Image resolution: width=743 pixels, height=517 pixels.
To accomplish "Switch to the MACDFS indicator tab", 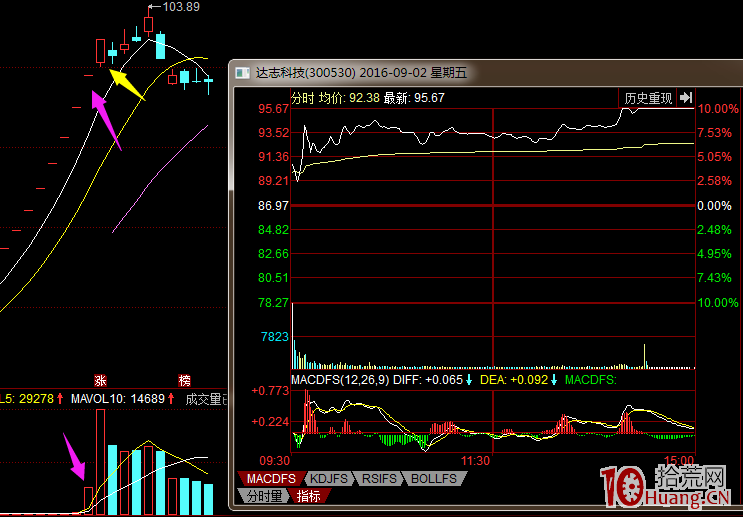I will click(x=271, y=479).
